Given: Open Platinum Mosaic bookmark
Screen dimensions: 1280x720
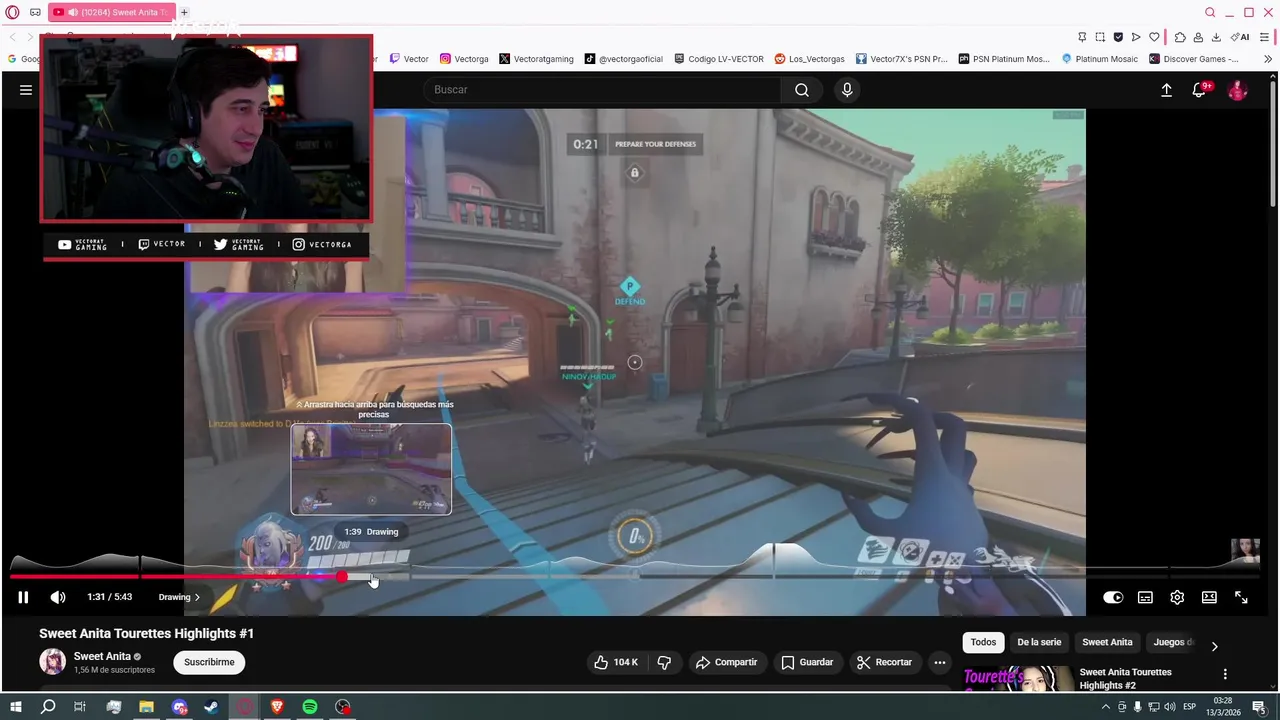Looking at the screenshot, I should 1099,59.
